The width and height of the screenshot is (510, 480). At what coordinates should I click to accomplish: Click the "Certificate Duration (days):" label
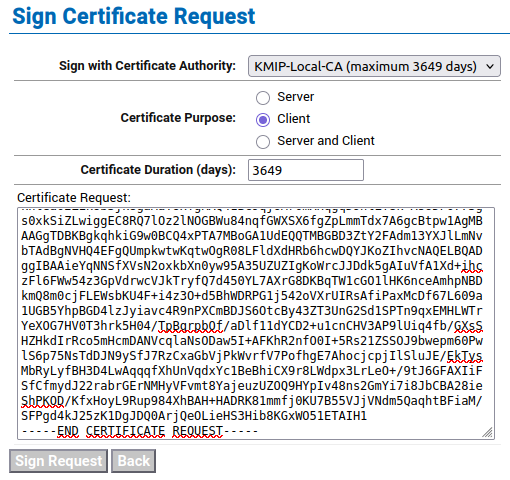(158, 170)
